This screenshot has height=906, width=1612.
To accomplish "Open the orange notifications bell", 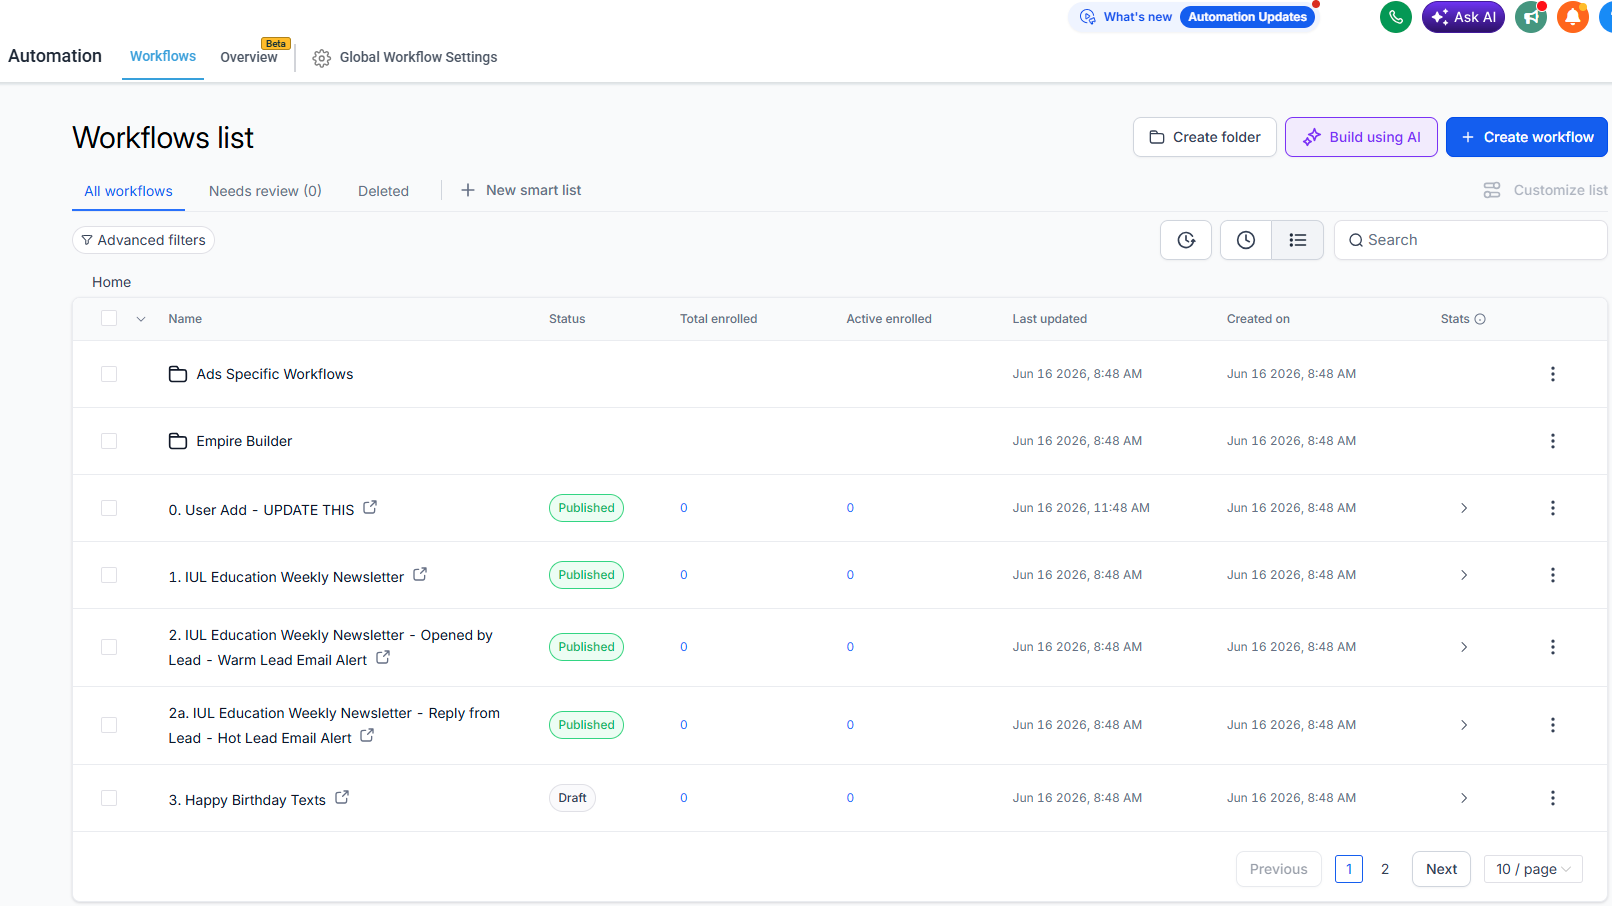I will coord(1573,17).
